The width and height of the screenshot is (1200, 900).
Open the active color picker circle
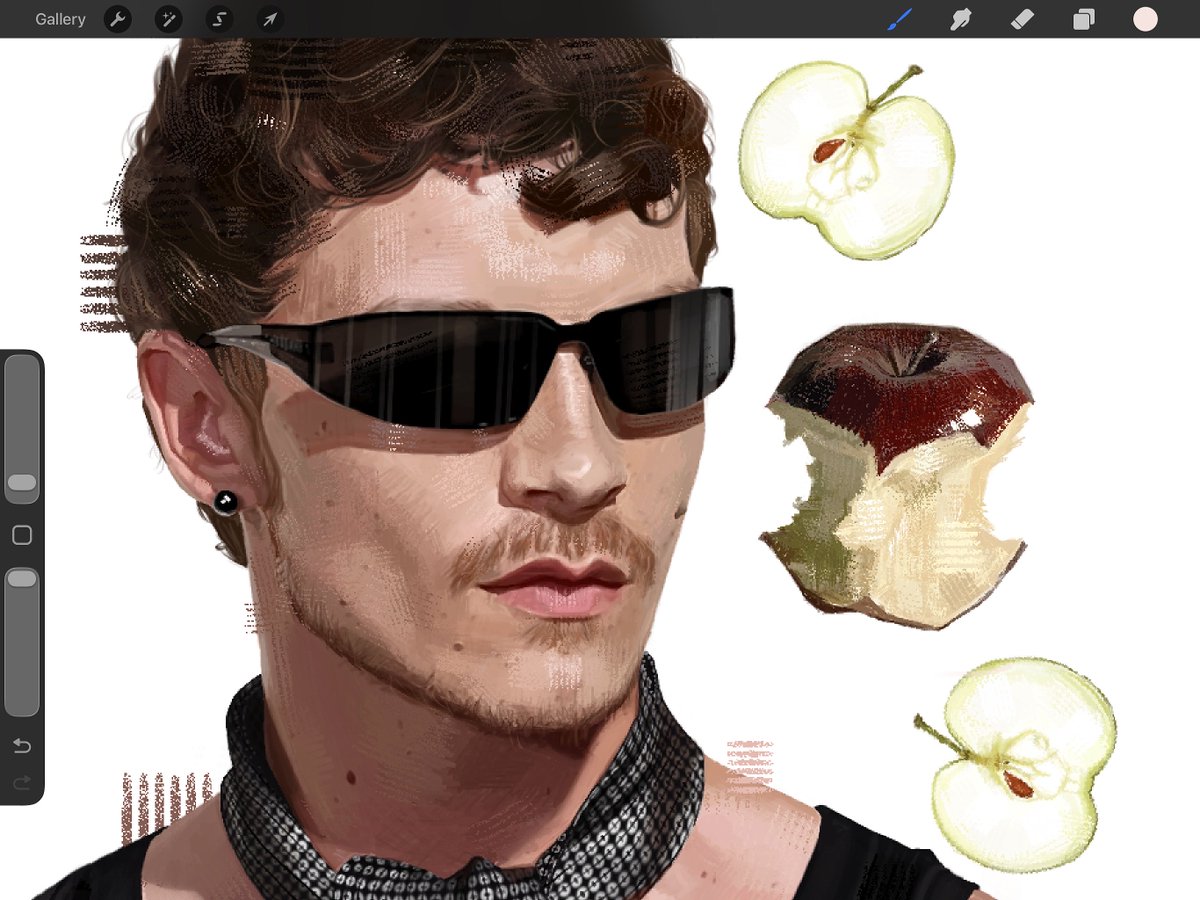tap(1145, 19)
